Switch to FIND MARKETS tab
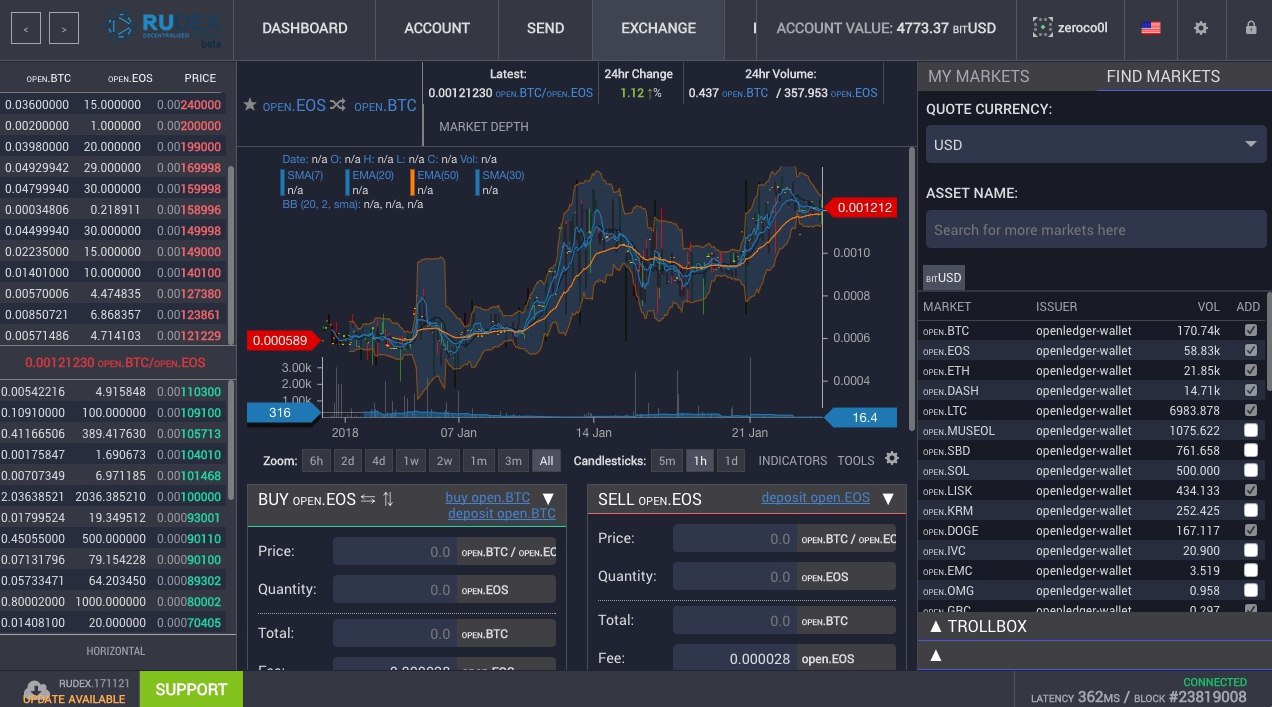Image resolution: width=1272 pixels, height=707 pixels. pyautogui.click(x=1163, y=76)
